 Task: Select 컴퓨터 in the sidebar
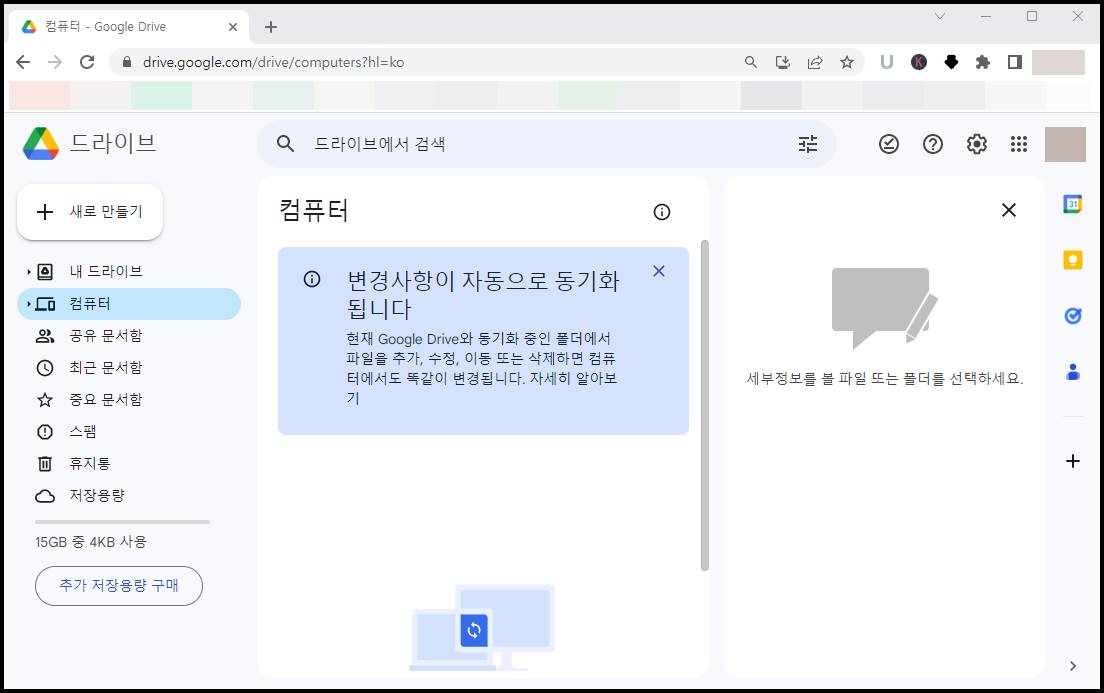(129, 304)
